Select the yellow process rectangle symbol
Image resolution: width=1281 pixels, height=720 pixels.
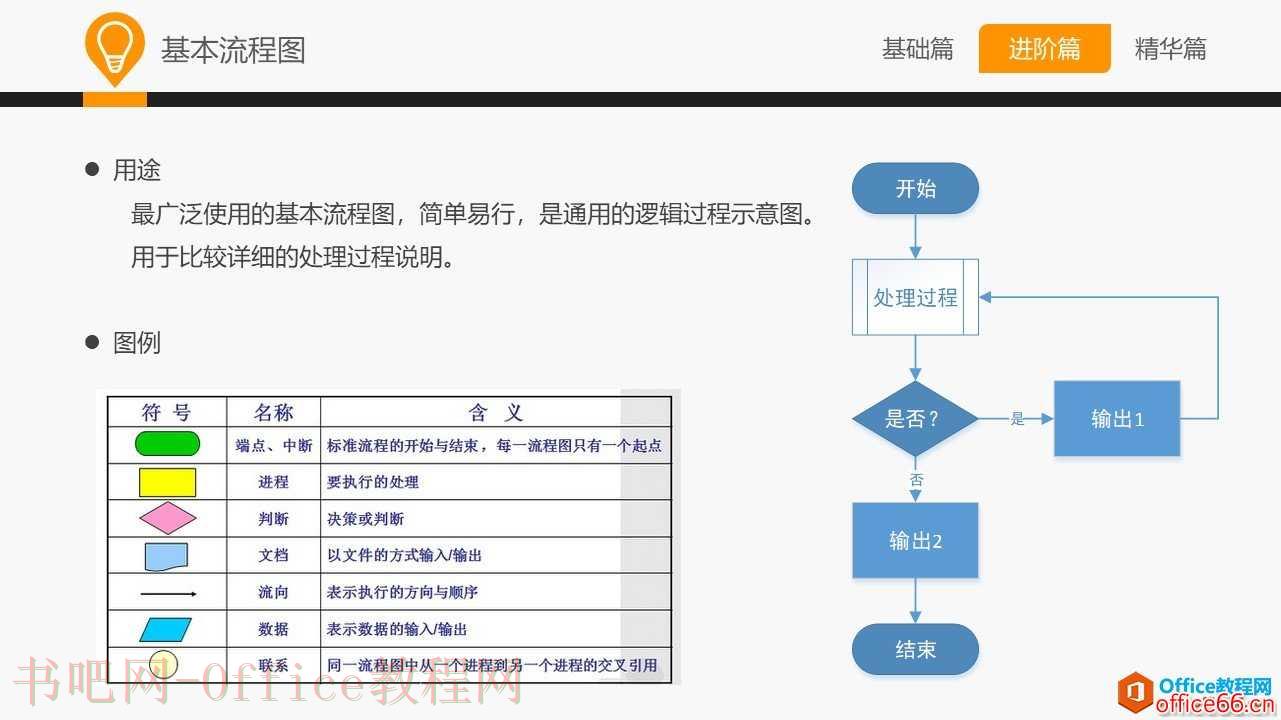pos(167,482)
